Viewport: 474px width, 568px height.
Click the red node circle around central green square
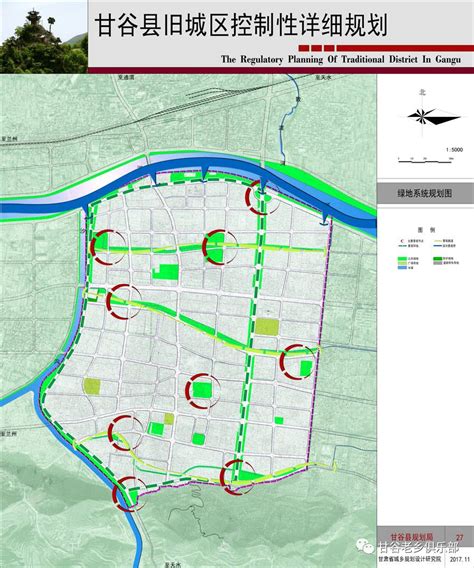pos(203,390)
